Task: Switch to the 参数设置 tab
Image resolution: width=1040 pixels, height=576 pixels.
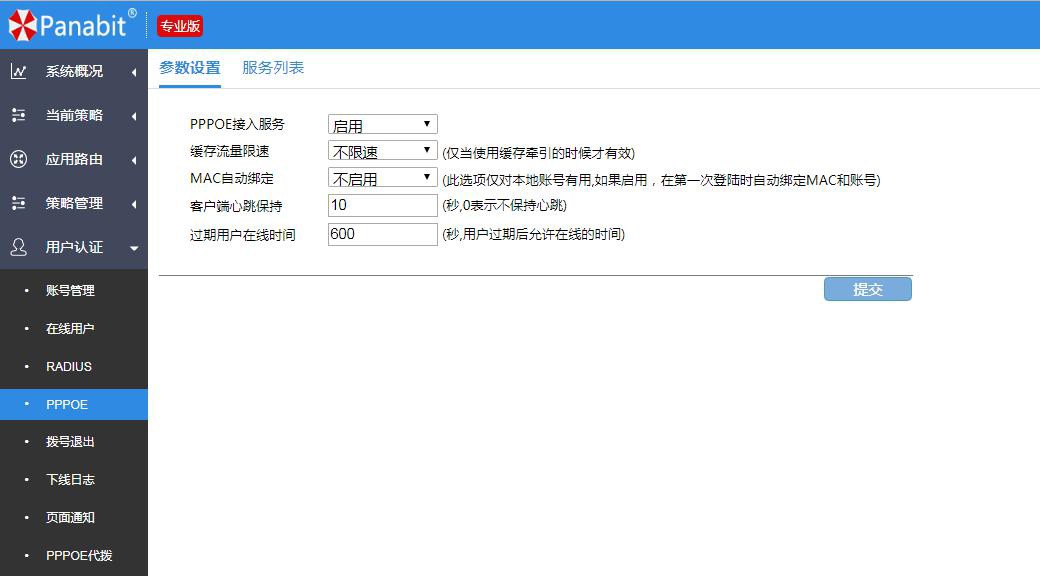Action: 190,68
